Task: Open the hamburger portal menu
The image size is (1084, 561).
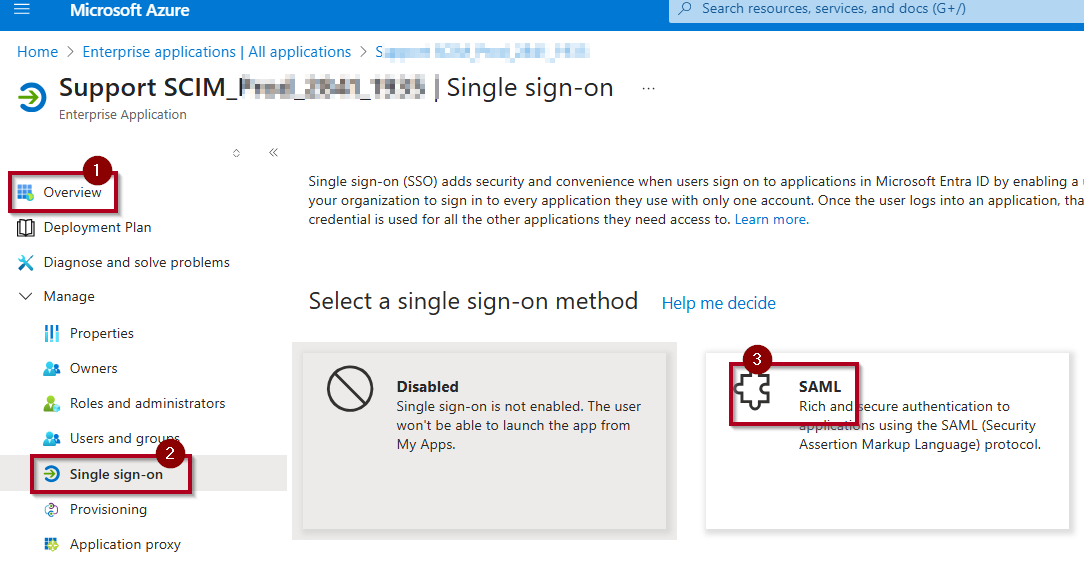Action: click(21, 9)
